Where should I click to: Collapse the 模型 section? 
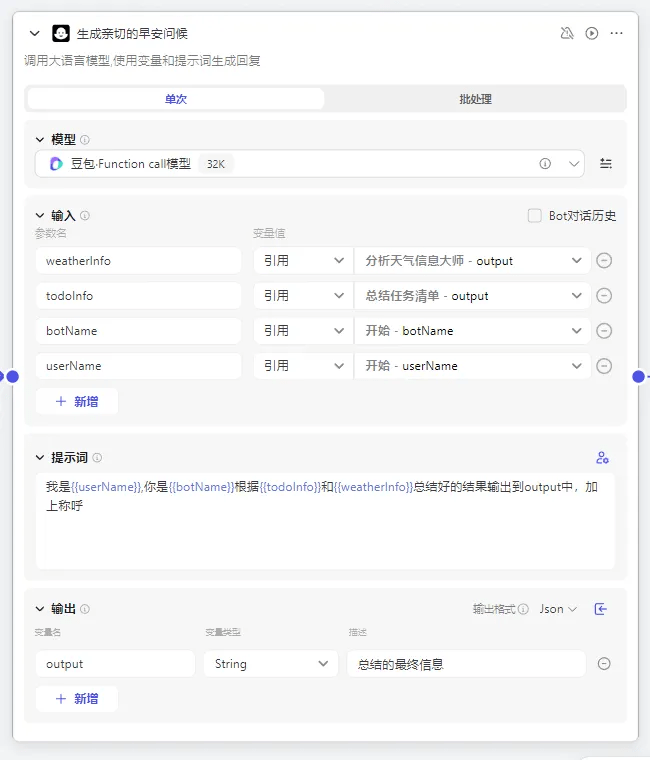[40, 140]
